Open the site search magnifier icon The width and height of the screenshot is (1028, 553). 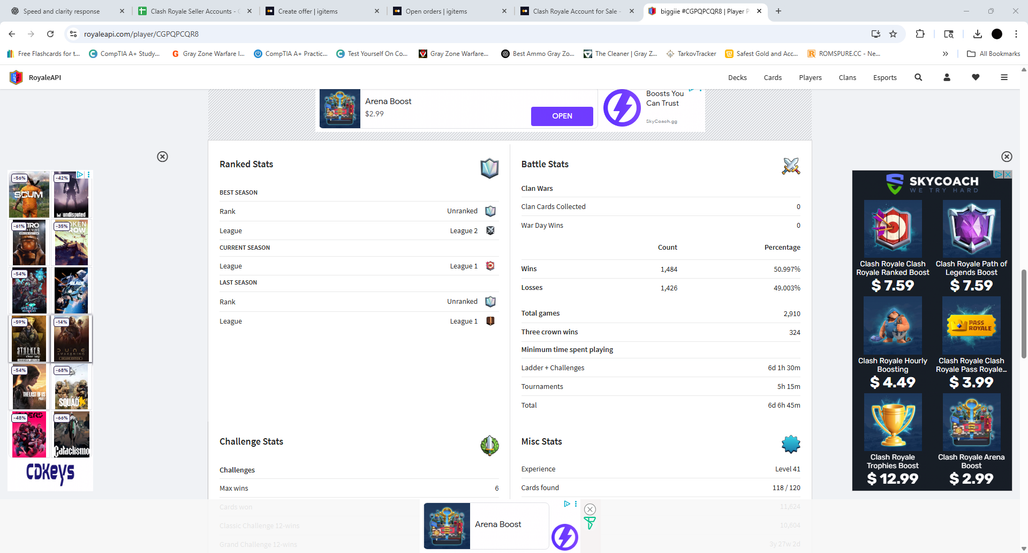click(x=918, y=77)
